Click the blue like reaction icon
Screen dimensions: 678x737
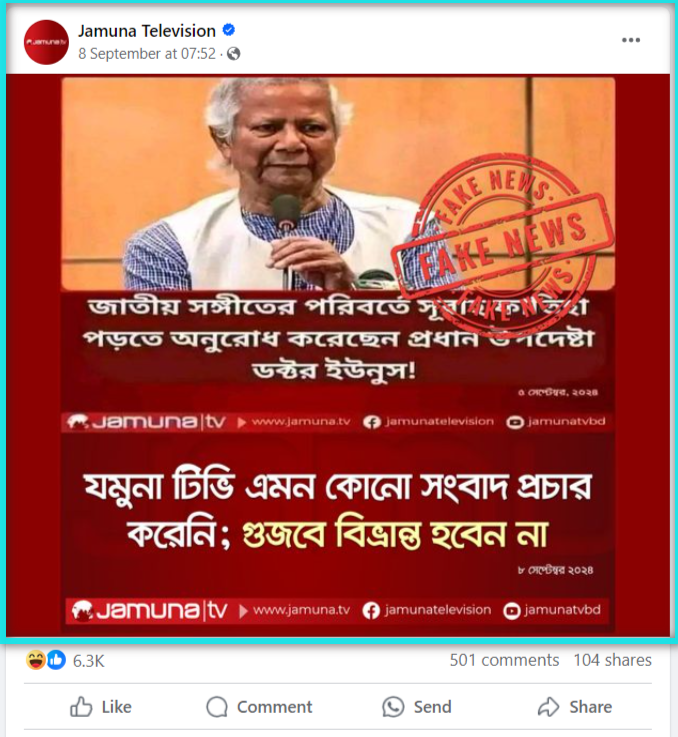click(x=56, y=660)
